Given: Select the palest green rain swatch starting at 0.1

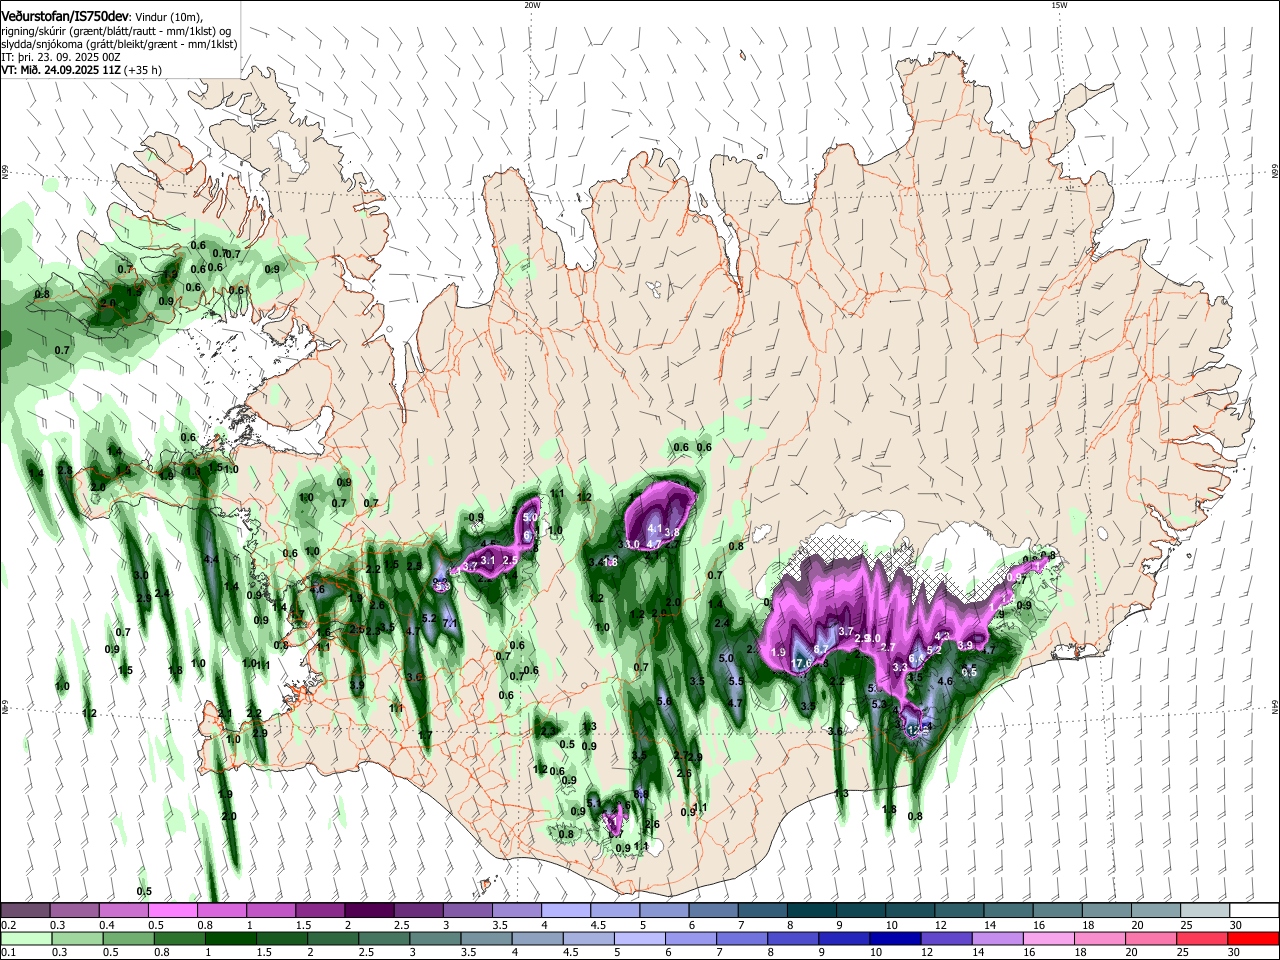Looking at the screenshot, I should (25, 938).
